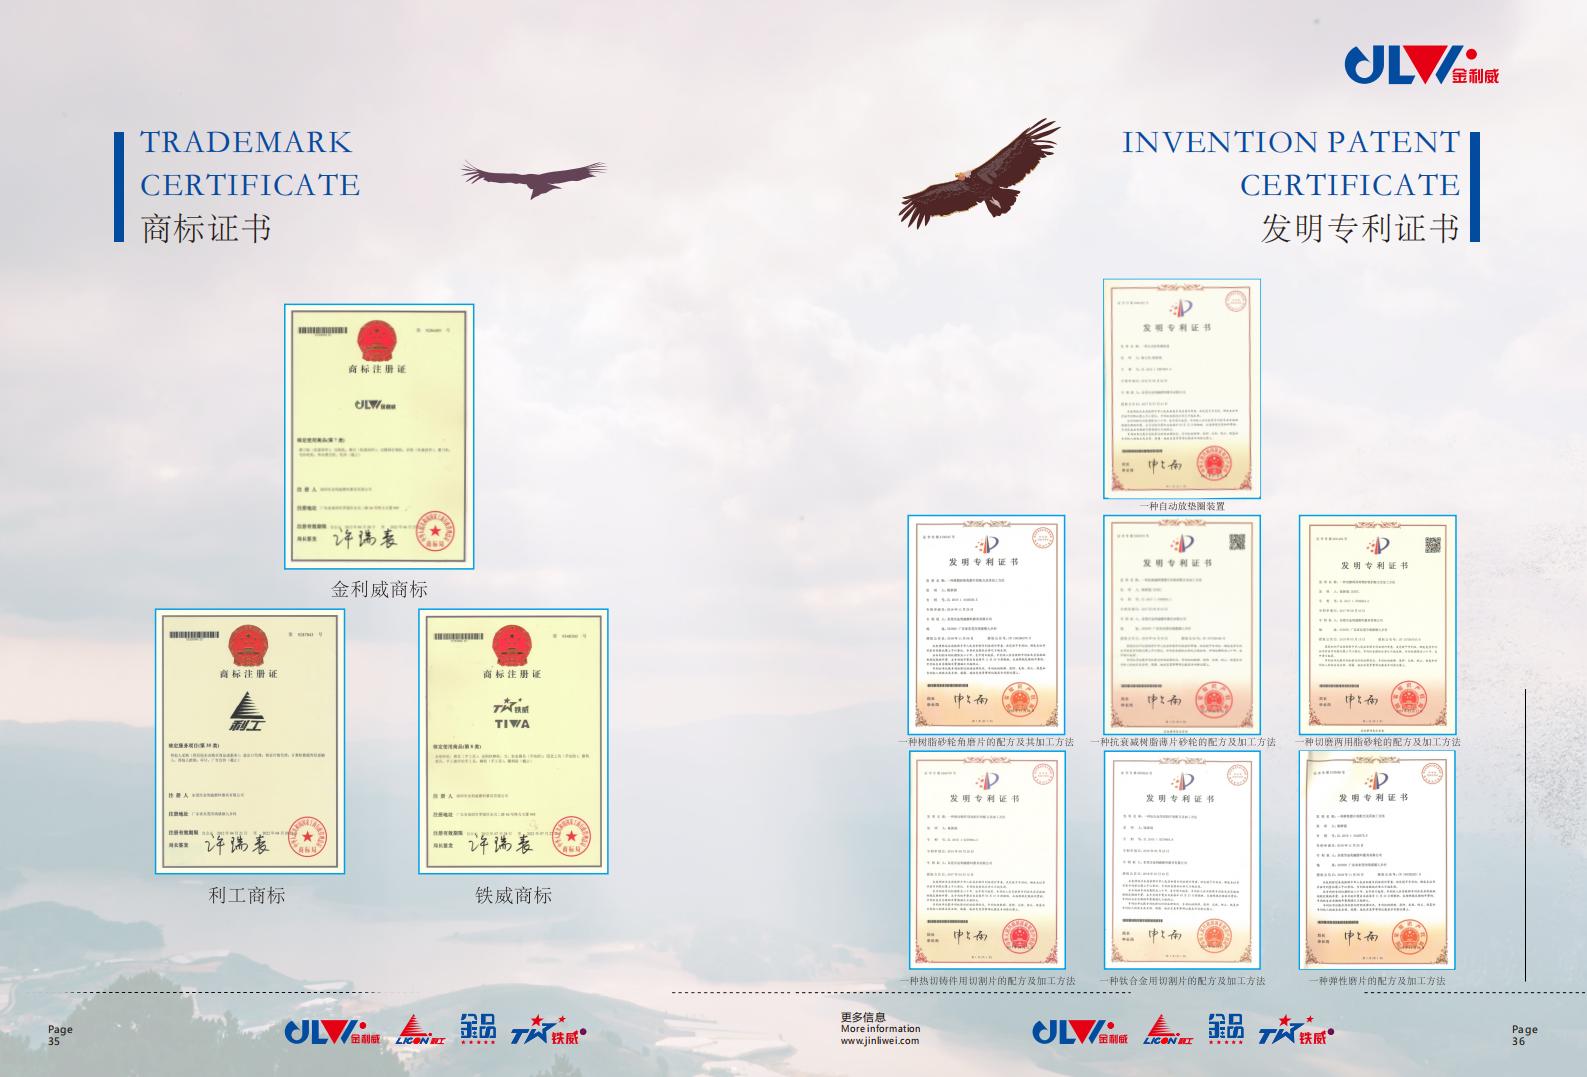Click the JLW 金利威 logo in page 35 footer
This screenshot has height=1077, width=1587.
[332, 1032]
